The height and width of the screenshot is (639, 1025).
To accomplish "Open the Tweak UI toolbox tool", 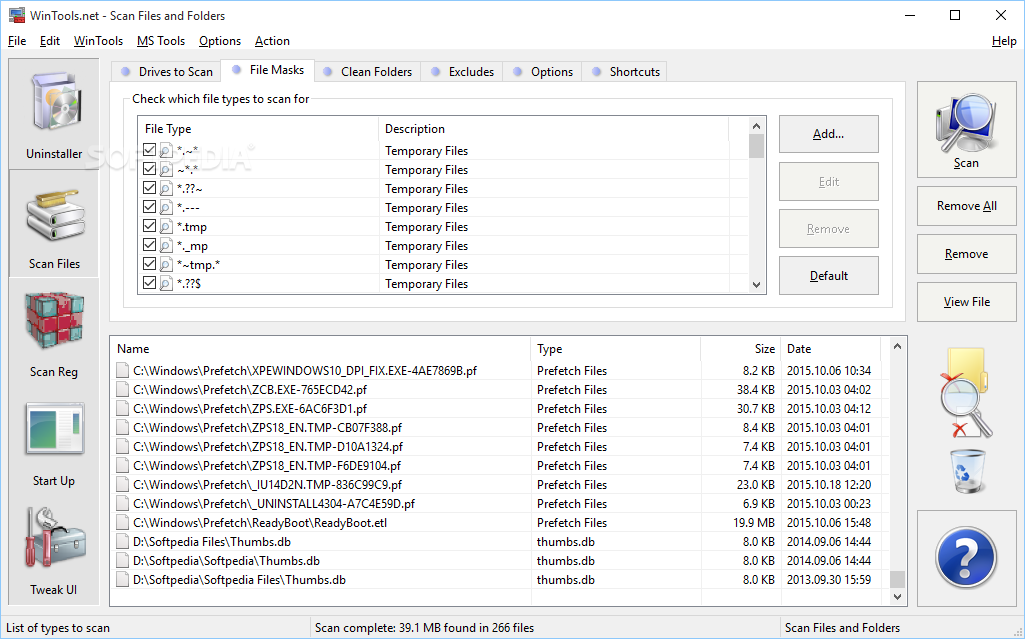I will click(54, 550).
